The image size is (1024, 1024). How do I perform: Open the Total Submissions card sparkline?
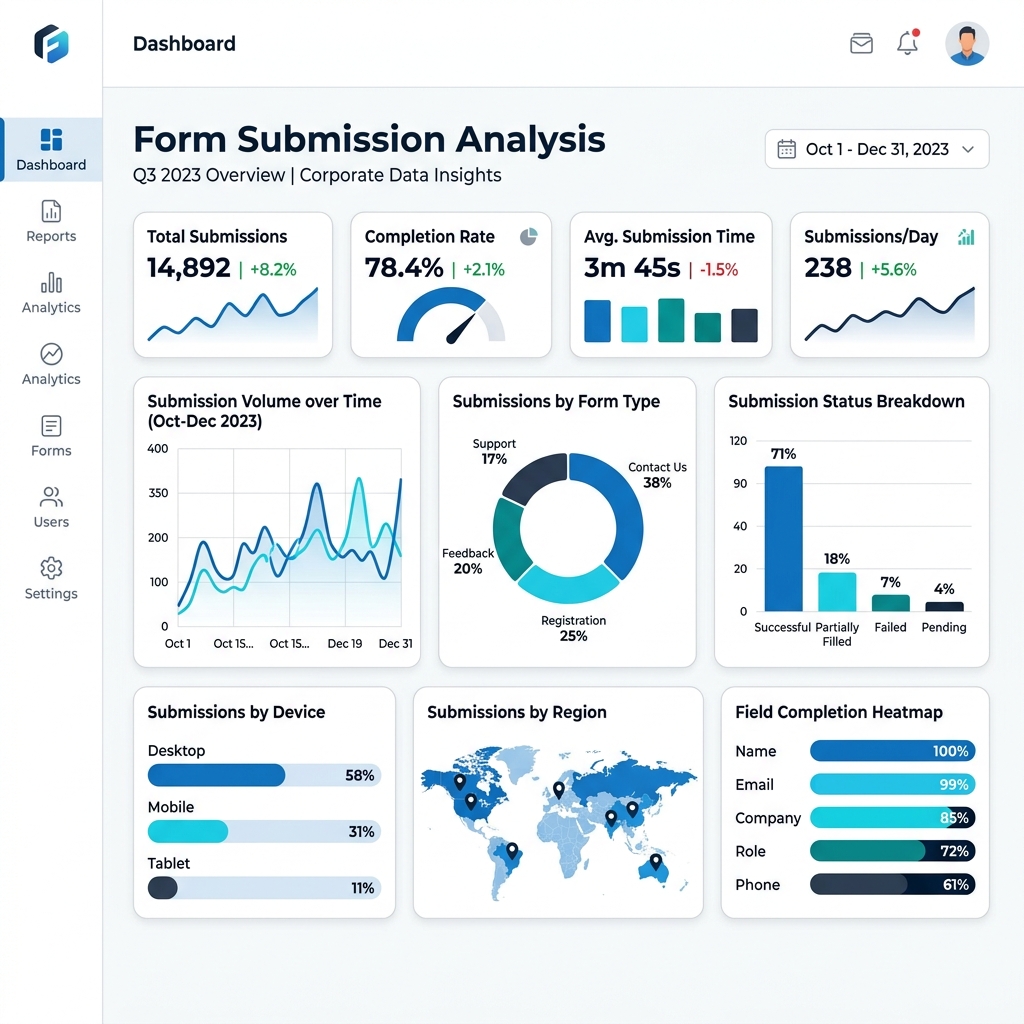point(232,315)
